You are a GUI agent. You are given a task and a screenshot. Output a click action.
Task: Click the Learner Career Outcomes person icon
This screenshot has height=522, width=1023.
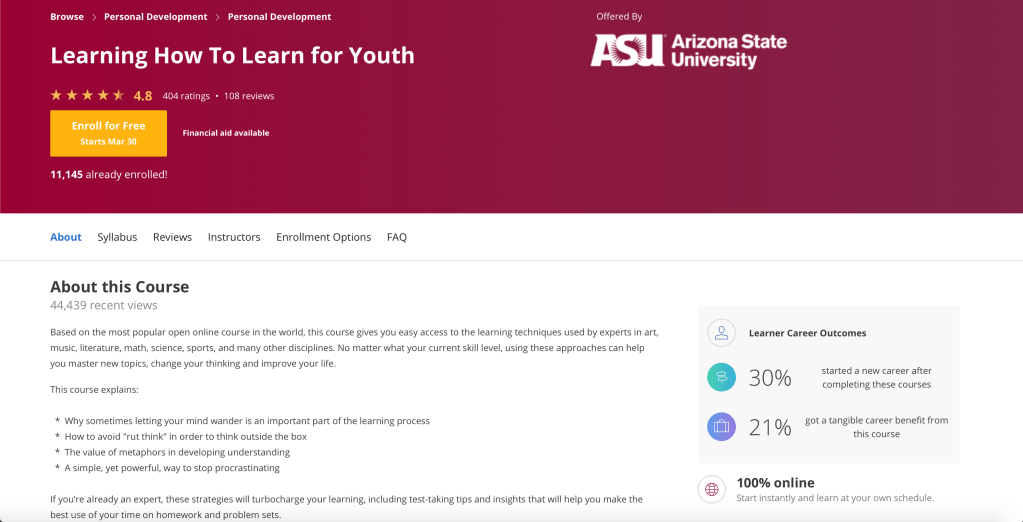pos(720,333)
